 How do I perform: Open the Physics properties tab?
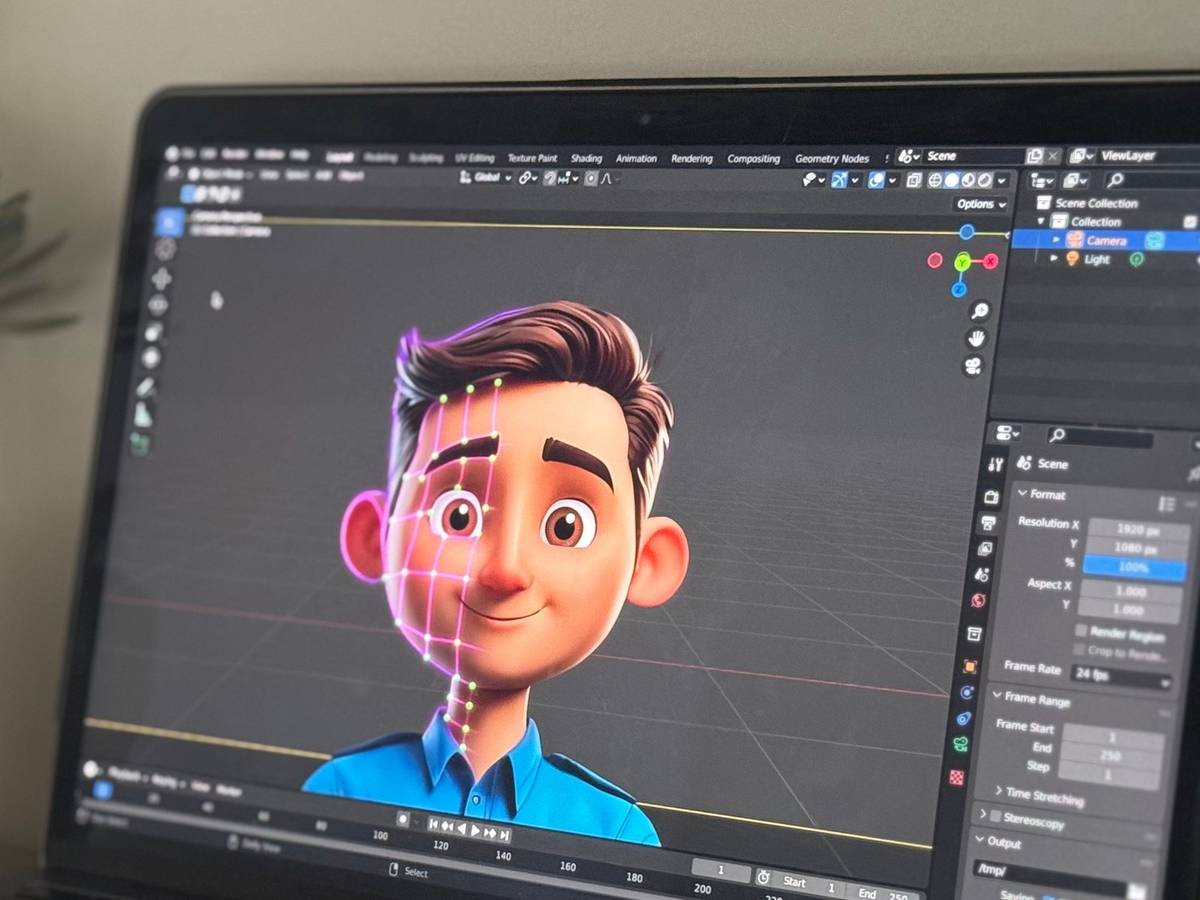967,692
